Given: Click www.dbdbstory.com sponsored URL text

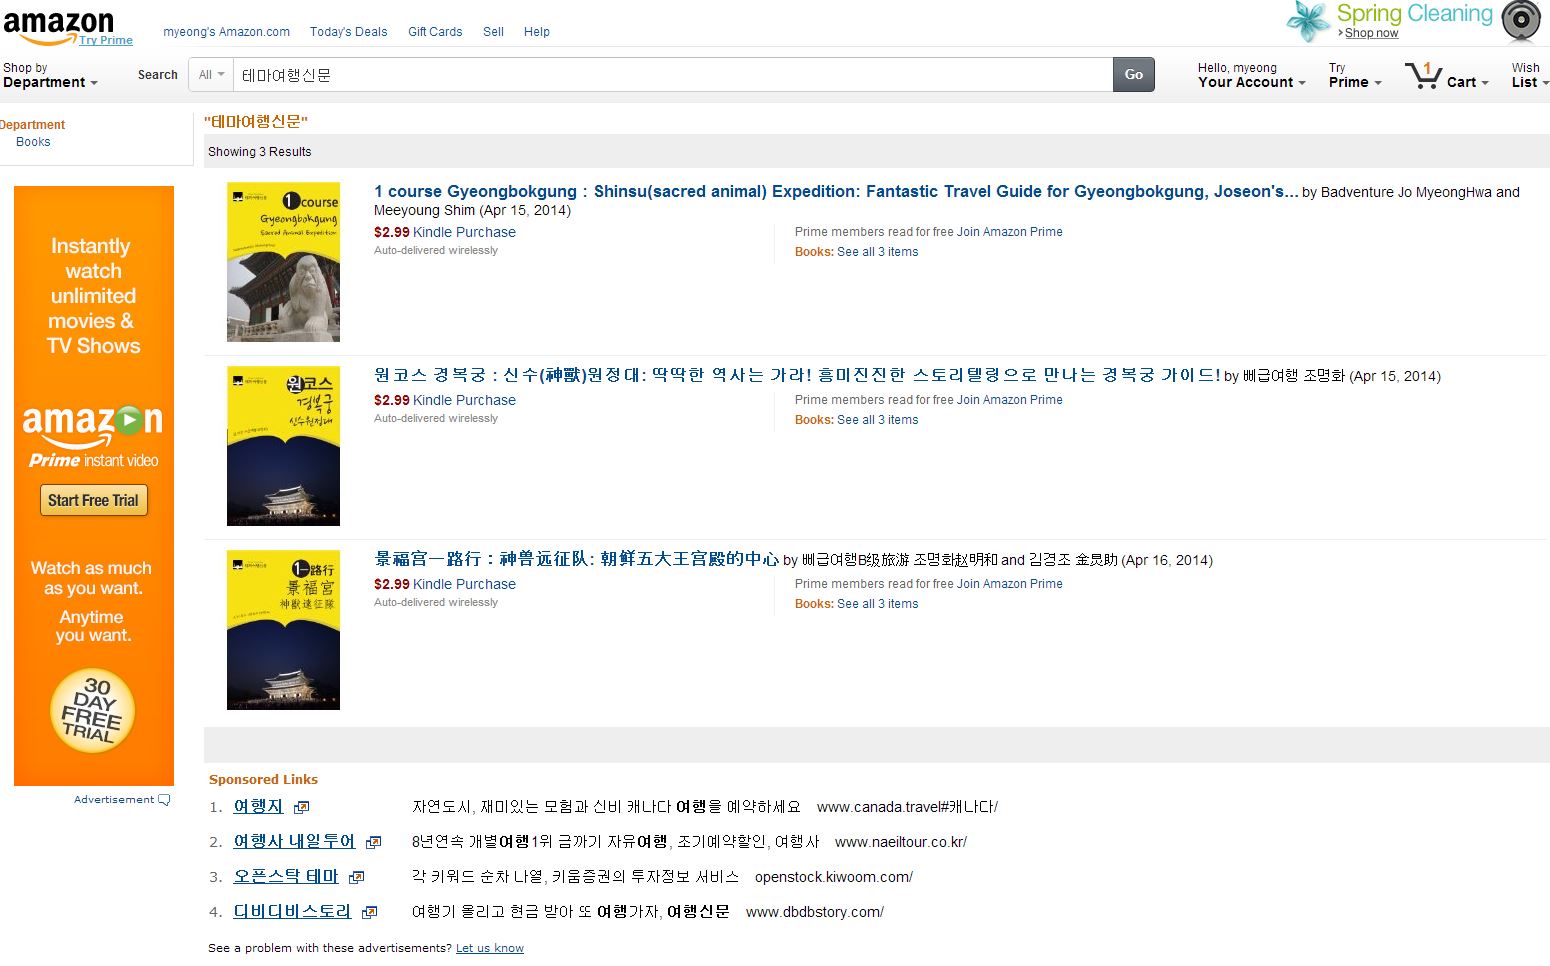Looking at the screenshot, I should click(x=815, y=912).
